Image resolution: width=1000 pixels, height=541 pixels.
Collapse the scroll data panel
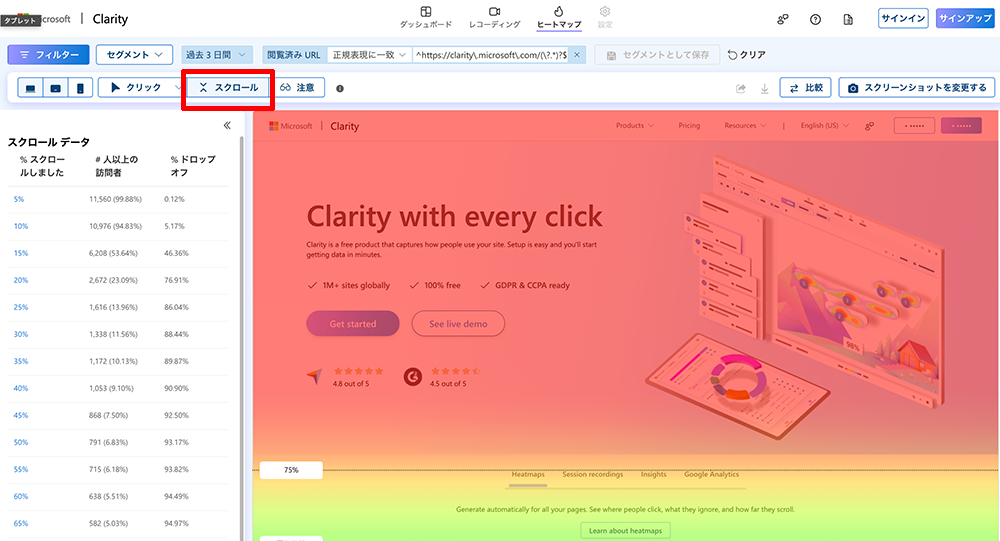(227, 125)
